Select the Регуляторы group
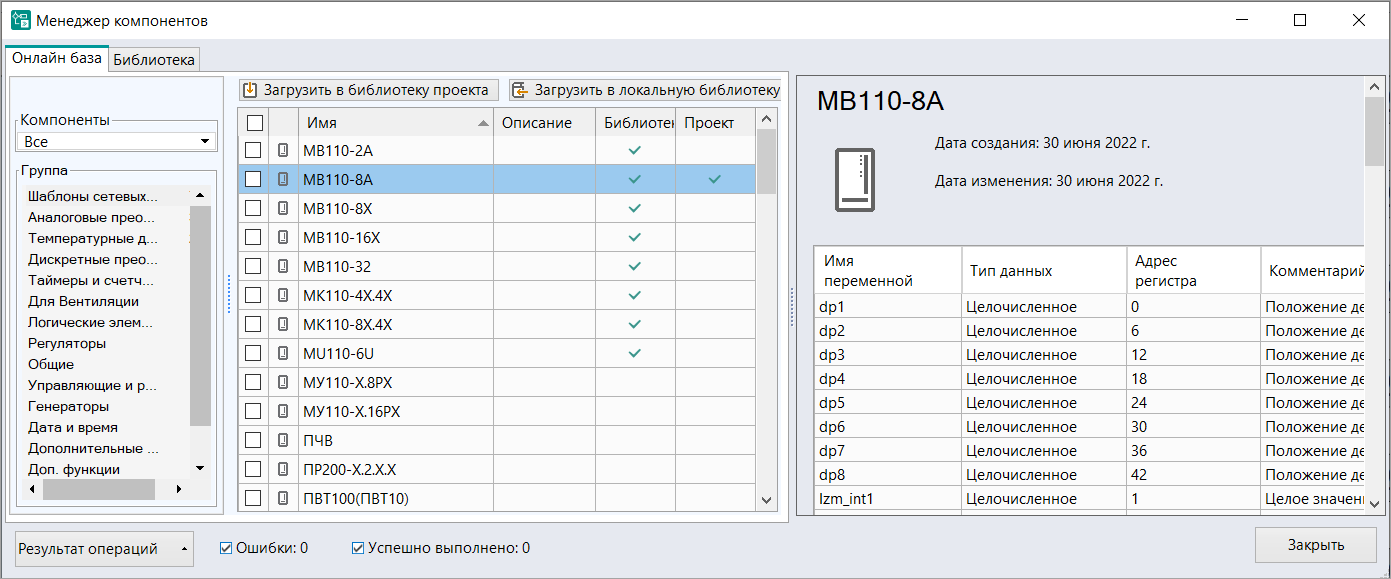The height and width of the screenshot is (579, 1391). point(67,343)
